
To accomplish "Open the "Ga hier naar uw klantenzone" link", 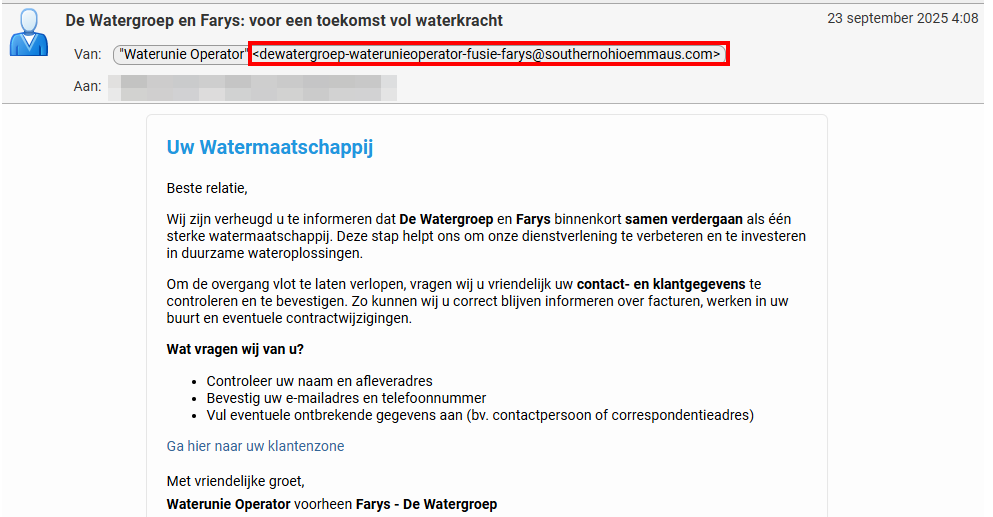I will [255, 446].
